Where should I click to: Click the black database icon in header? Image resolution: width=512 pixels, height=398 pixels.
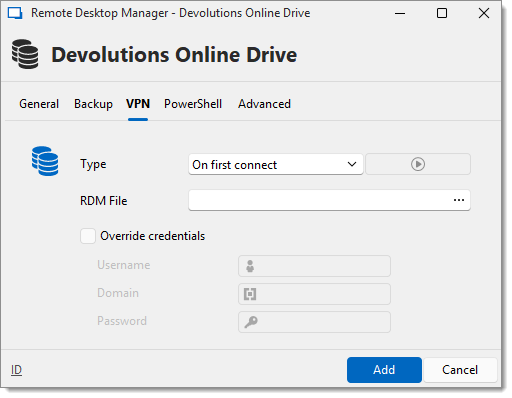pos(25,54)
